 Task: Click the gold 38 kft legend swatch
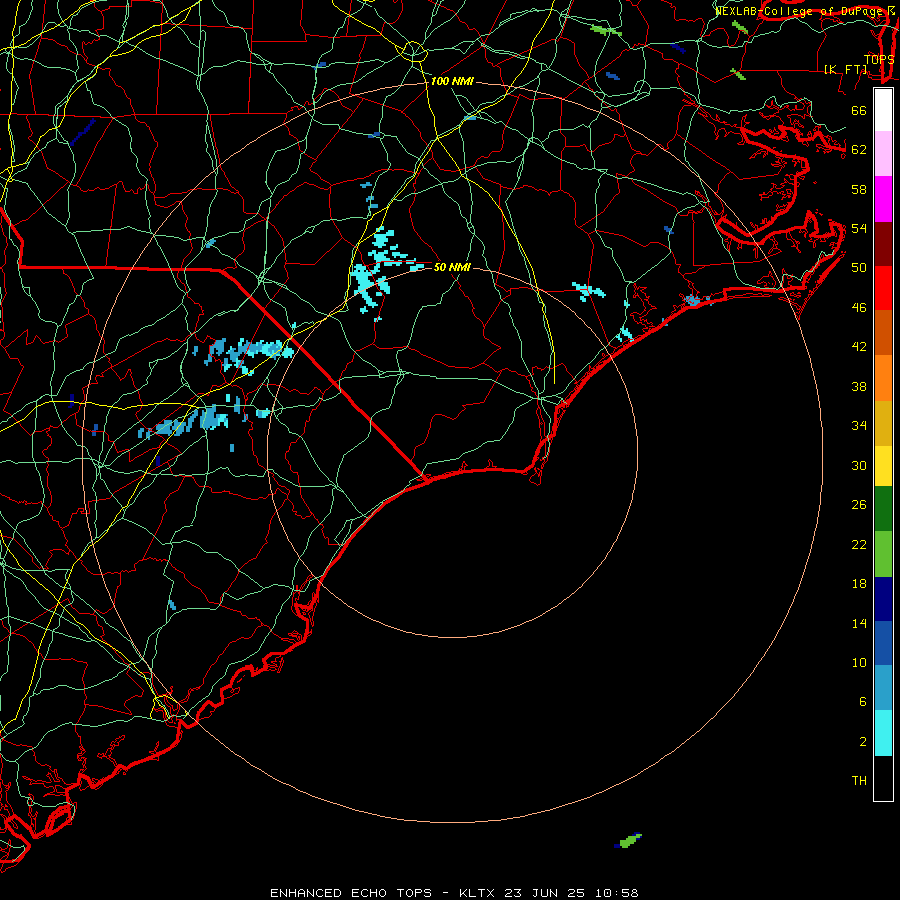tap(883, 423)
